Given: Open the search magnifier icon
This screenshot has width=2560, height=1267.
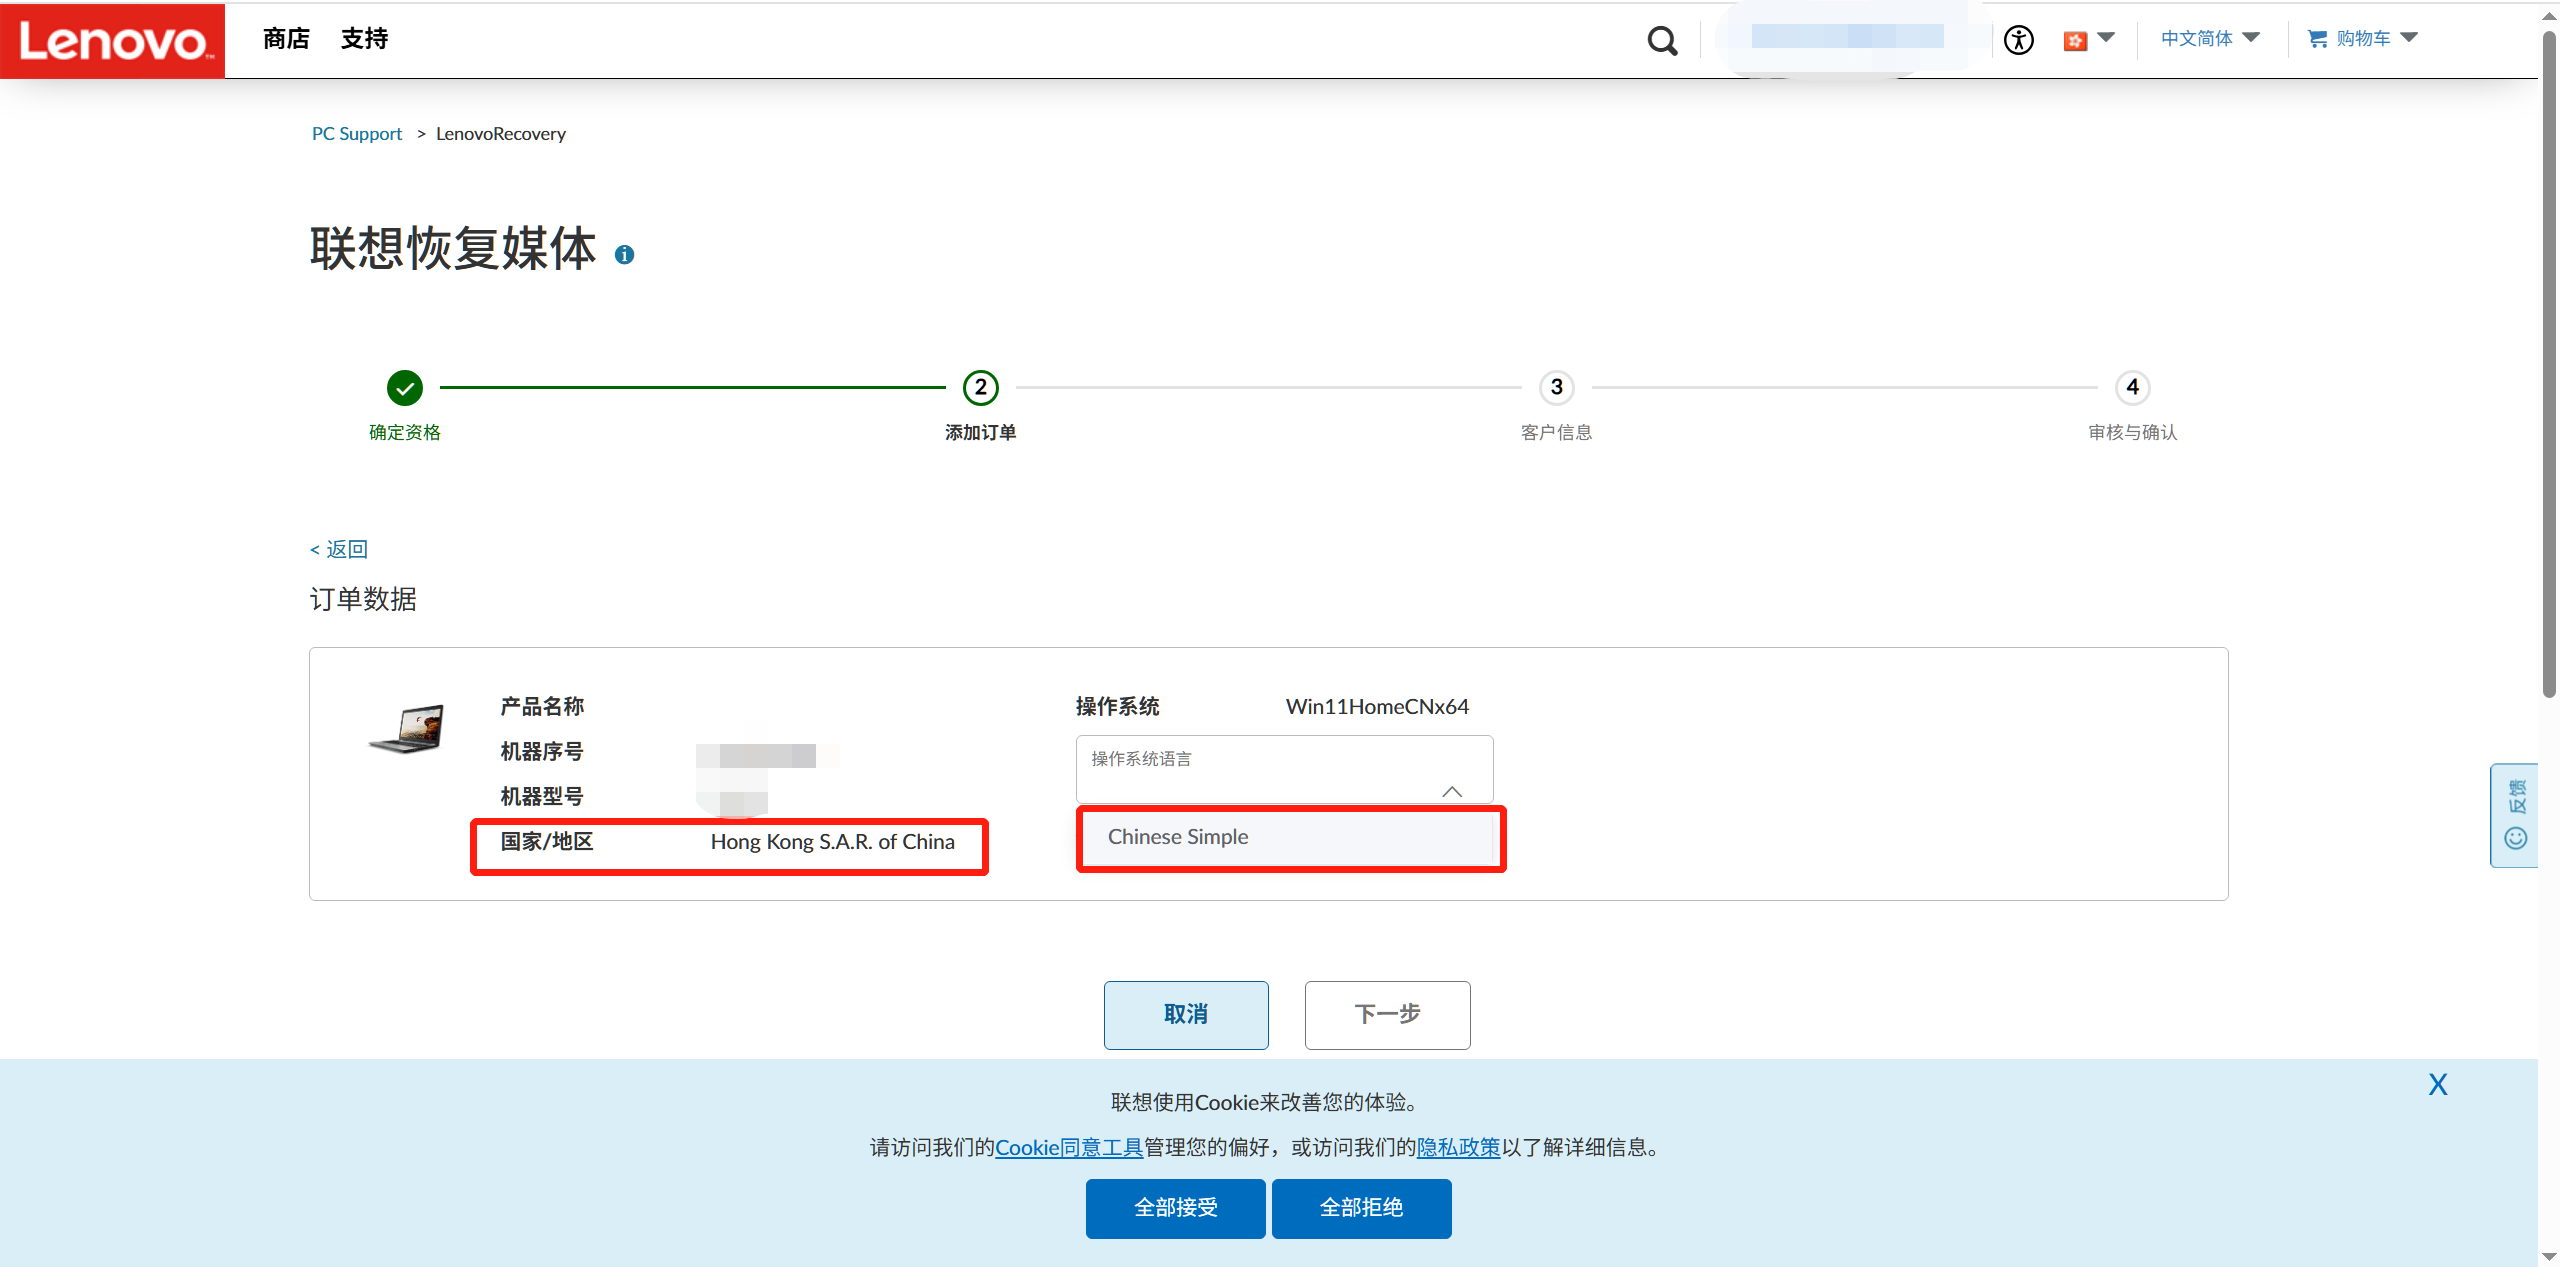Looking at the screenshot, I should click(1662, 41).
